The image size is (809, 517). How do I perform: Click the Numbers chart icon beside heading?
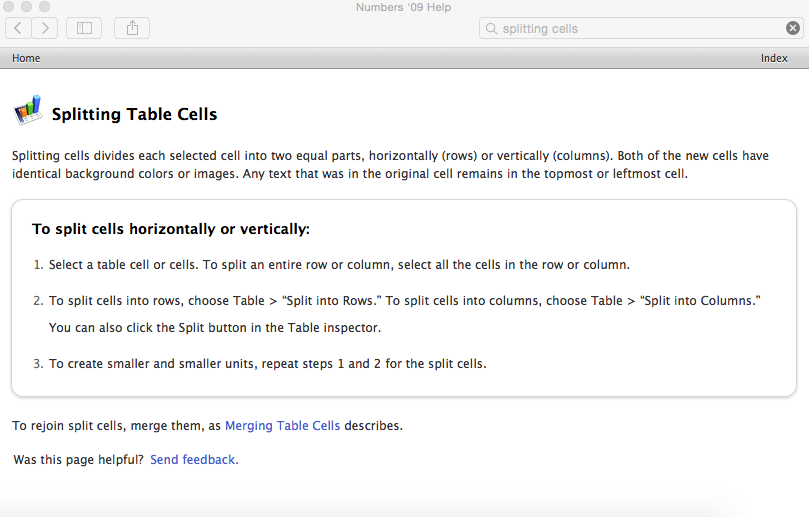[27, 110]
